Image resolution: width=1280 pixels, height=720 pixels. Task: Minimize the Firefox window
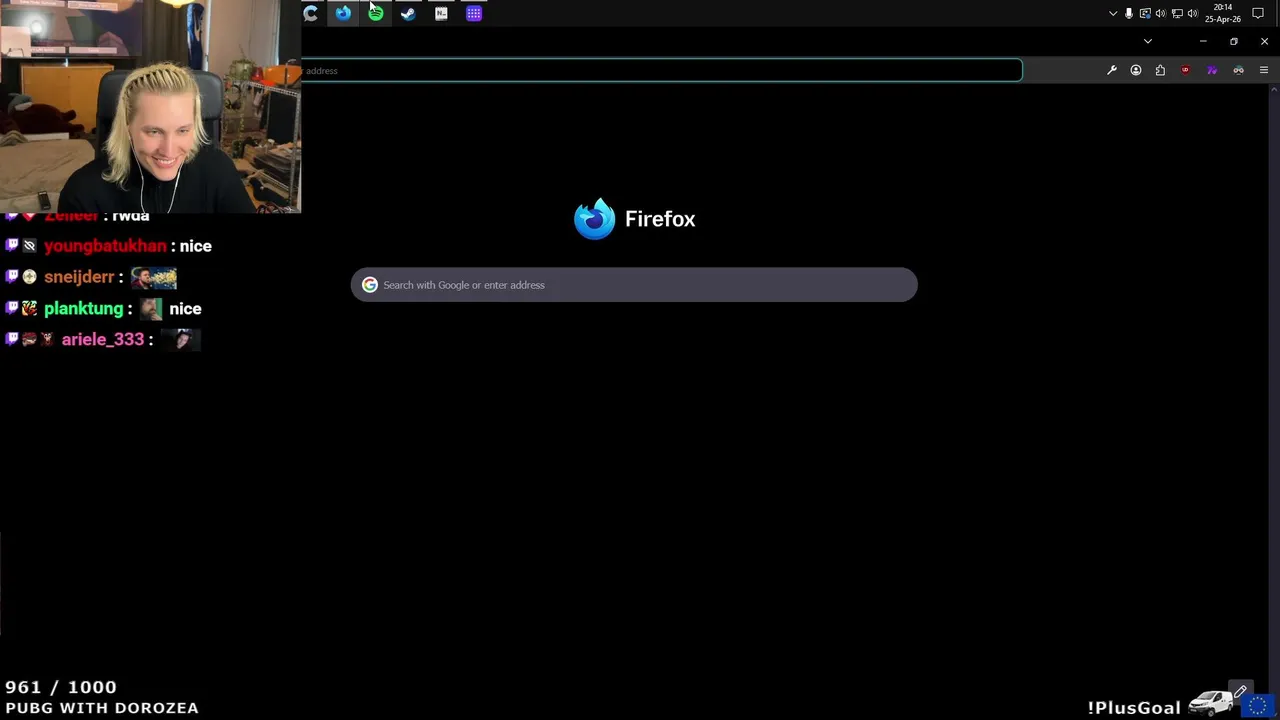1203,41
